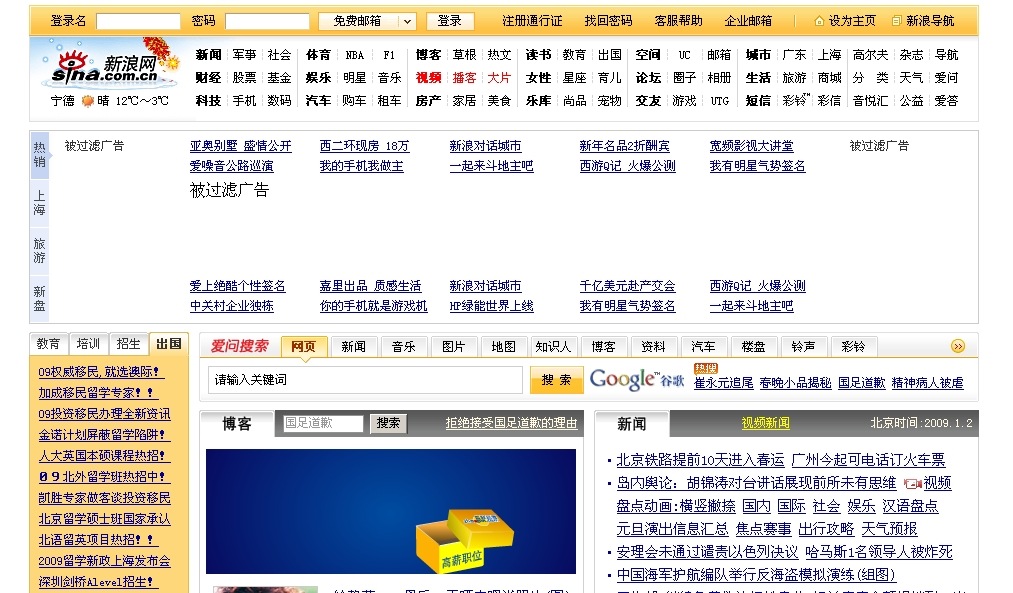Open headline 安理会未通过谴责以色列决议

click(x=707, y=552)
